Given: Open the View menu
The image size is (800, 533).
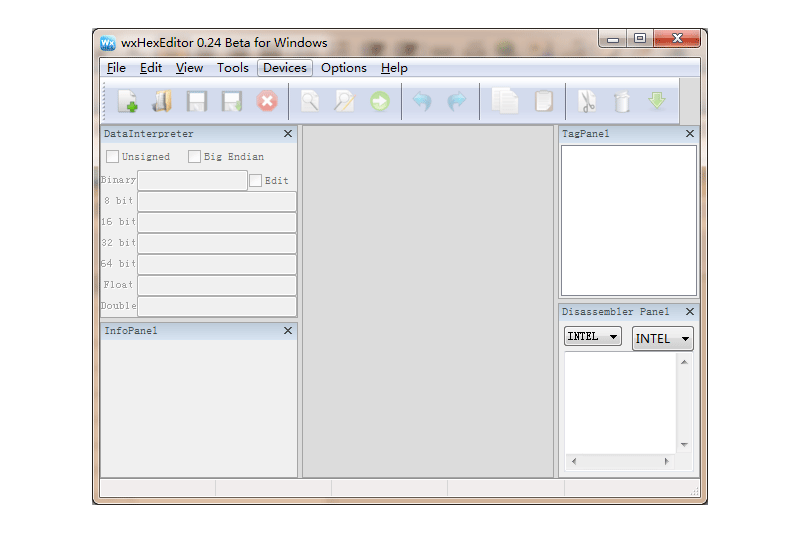Looking at the screenshot, I should coord(189,68).
